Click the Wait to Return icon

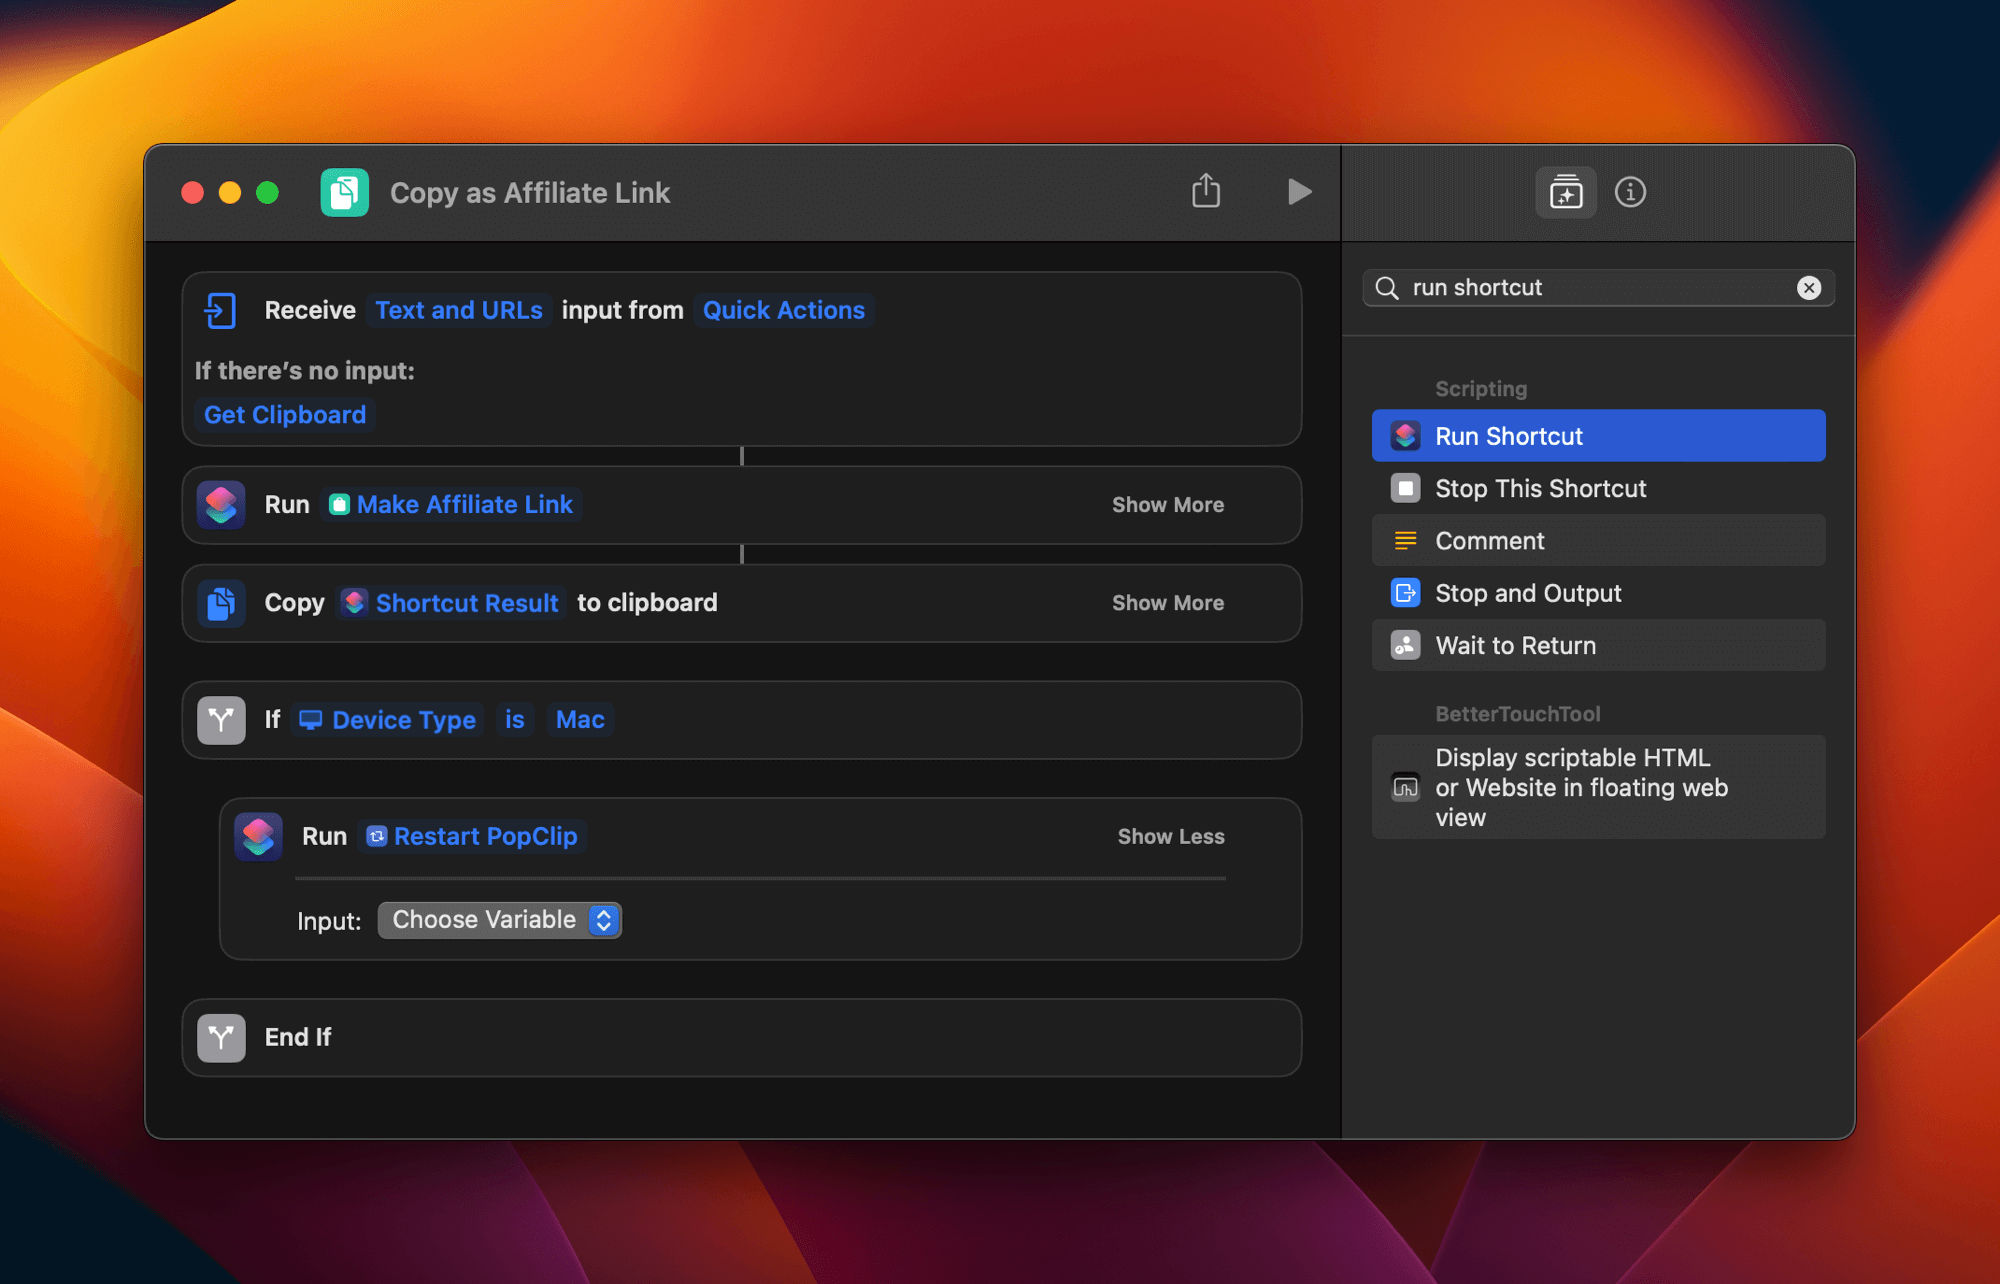click(x=1405, y=645)
